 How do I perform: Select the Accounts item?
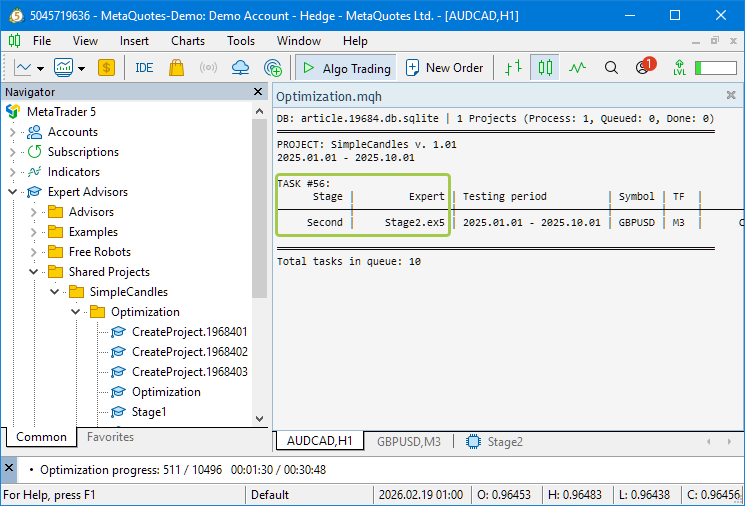pyautogui.click(x=73, y=132)
